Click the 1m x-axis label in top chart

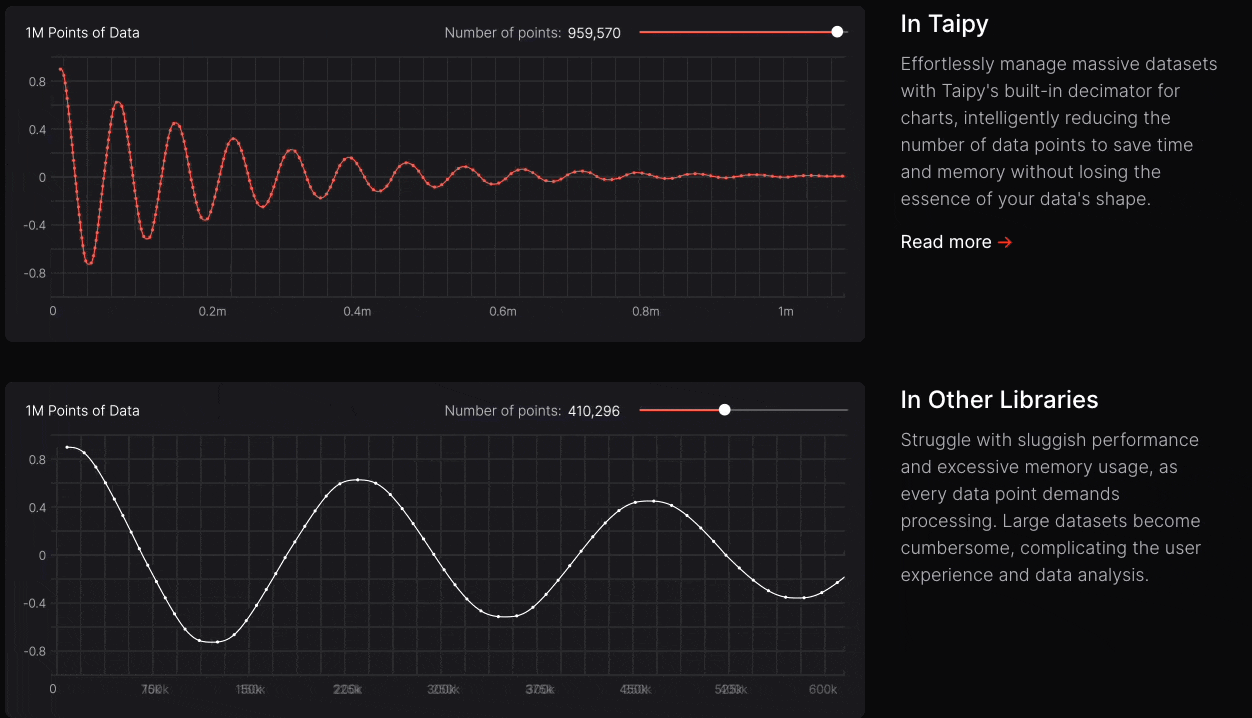786,312
